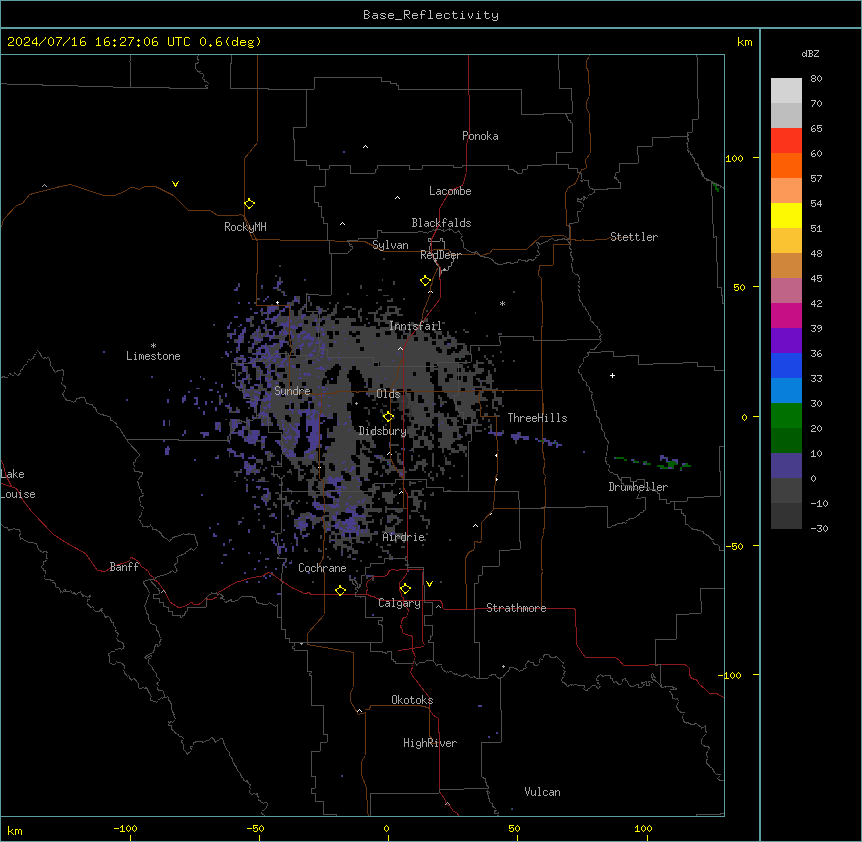This screenshot has height=842, width=862.
Task: Click the Stettler label
Action: click(x=634, y=237)
